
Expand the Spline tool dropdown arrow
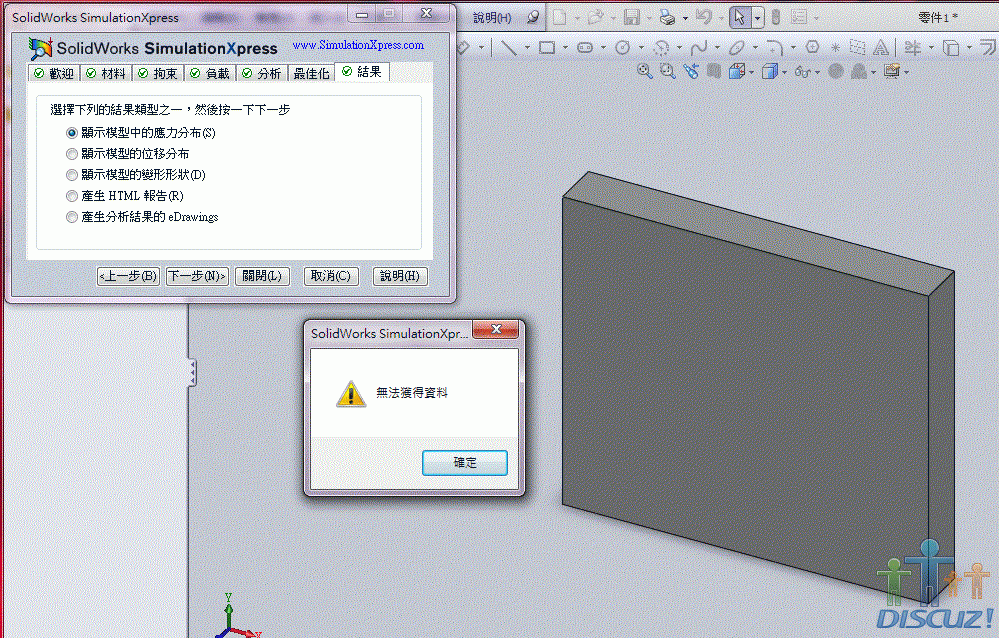tap(717, 48)
